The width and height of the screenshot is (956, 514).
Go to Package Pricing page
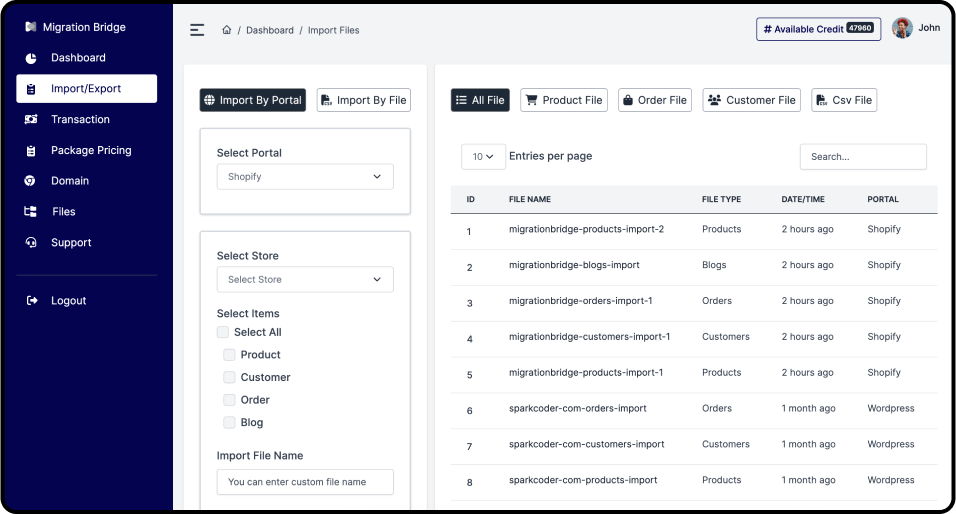click(x=91, y=150)
